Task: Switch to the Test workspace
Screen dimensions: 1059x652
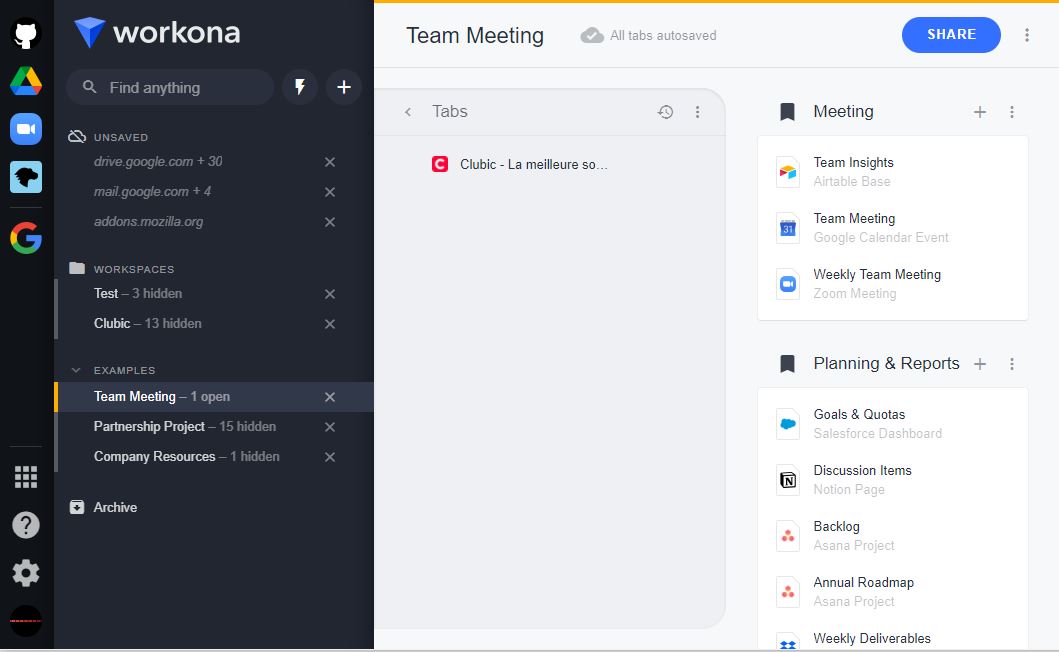Action: click(x=138, y=293)
